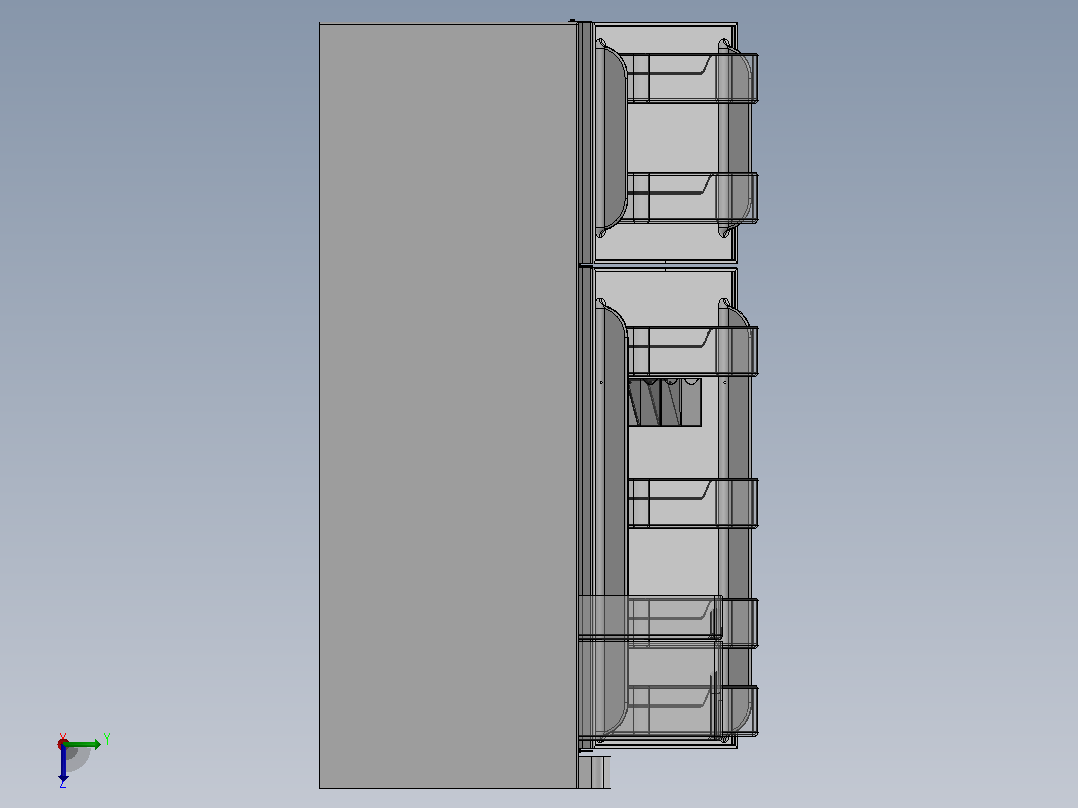The height and width of the screenshot is (808, 1078).
Task: Select the topmost bin on lower door
Action: pos(692,351)
